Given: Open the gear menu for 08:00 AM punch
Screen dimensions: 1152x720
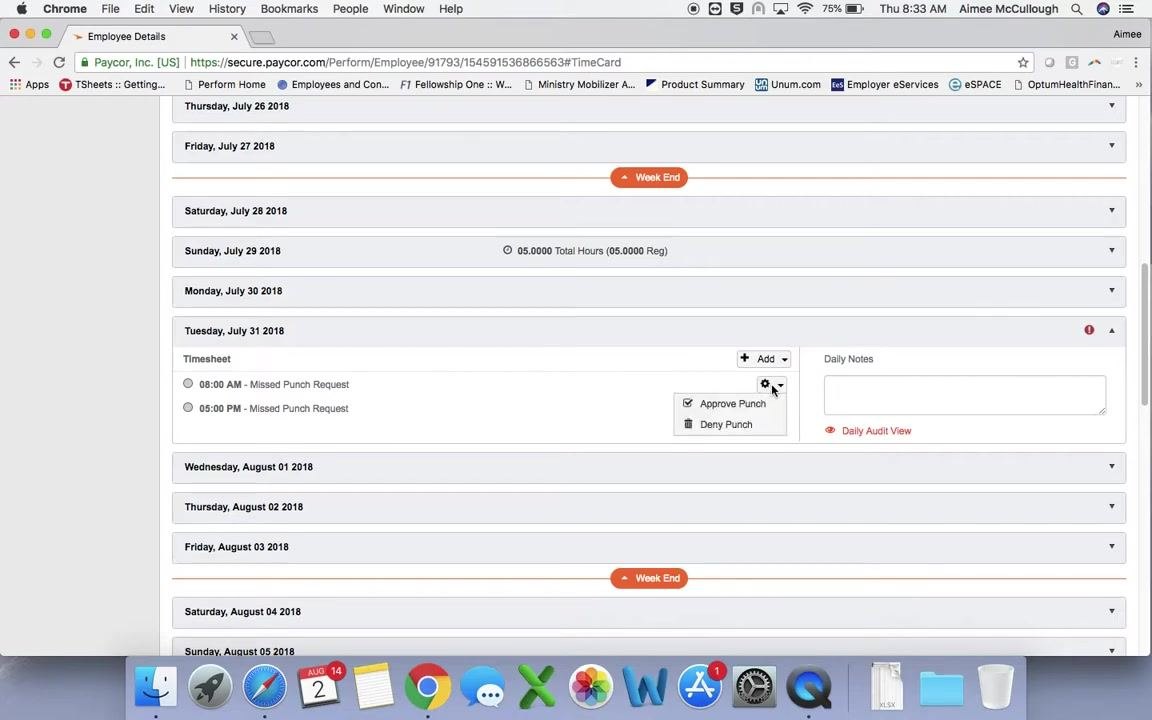Looking at the screenshot, I should [771, 384].
